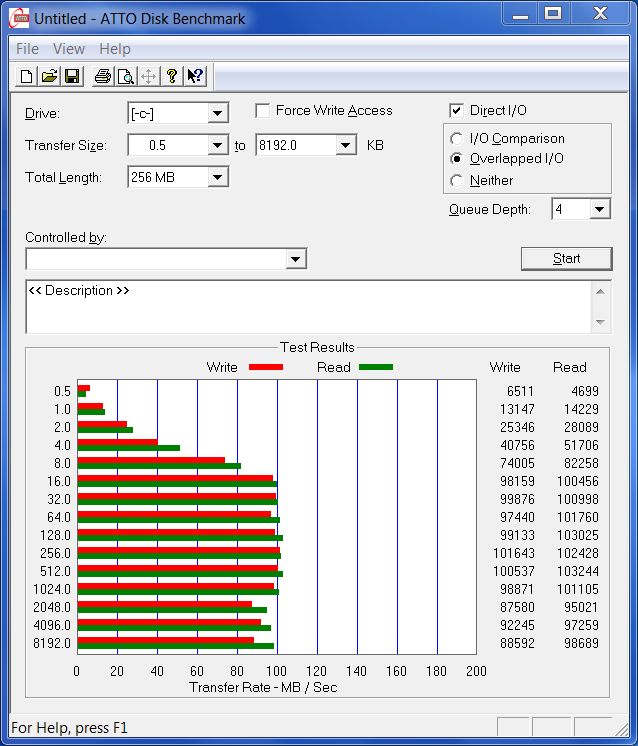Click the Test Results group title

pyautogui.click(x=317, y=347)
